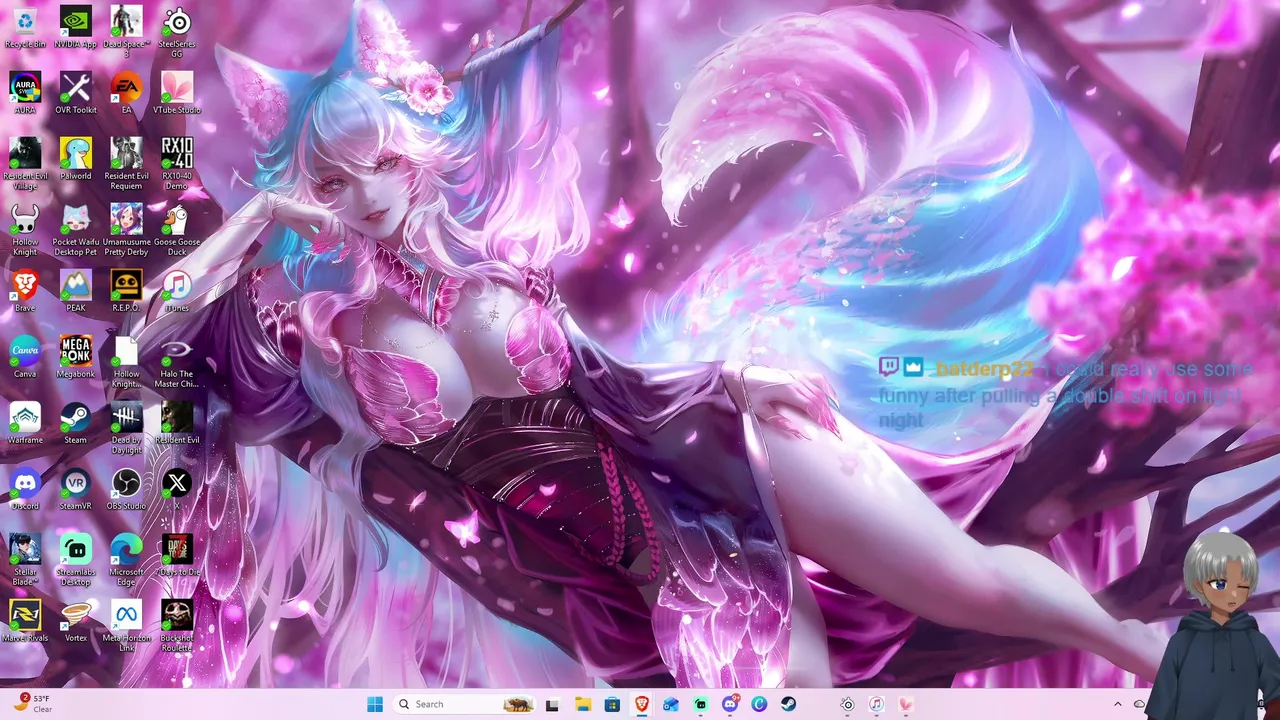Select Meta Horizon Link desktop icon
Viewport: 1280px width, 720px height.
[126, 626]
